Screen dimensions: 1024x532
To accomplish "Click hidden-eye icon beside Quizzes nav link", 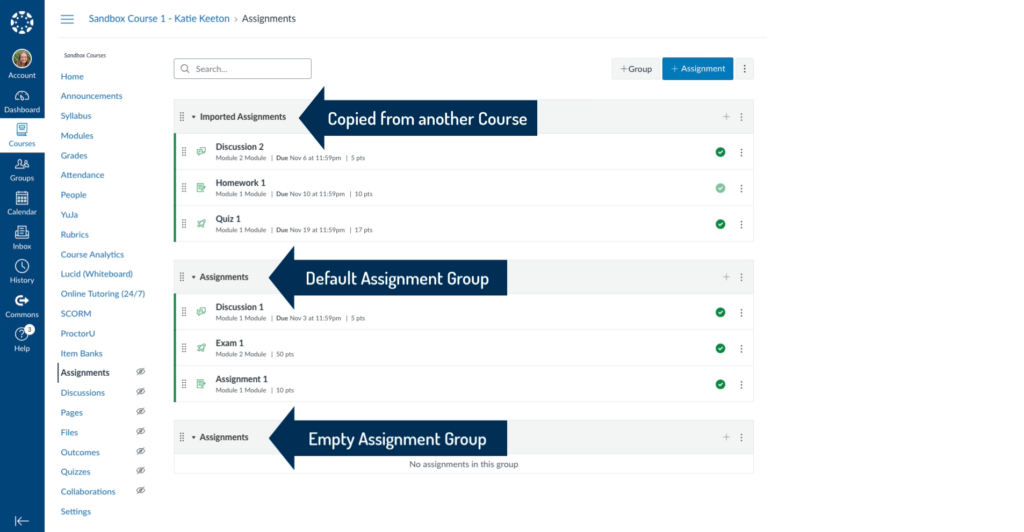I will (x=140, y=471).
